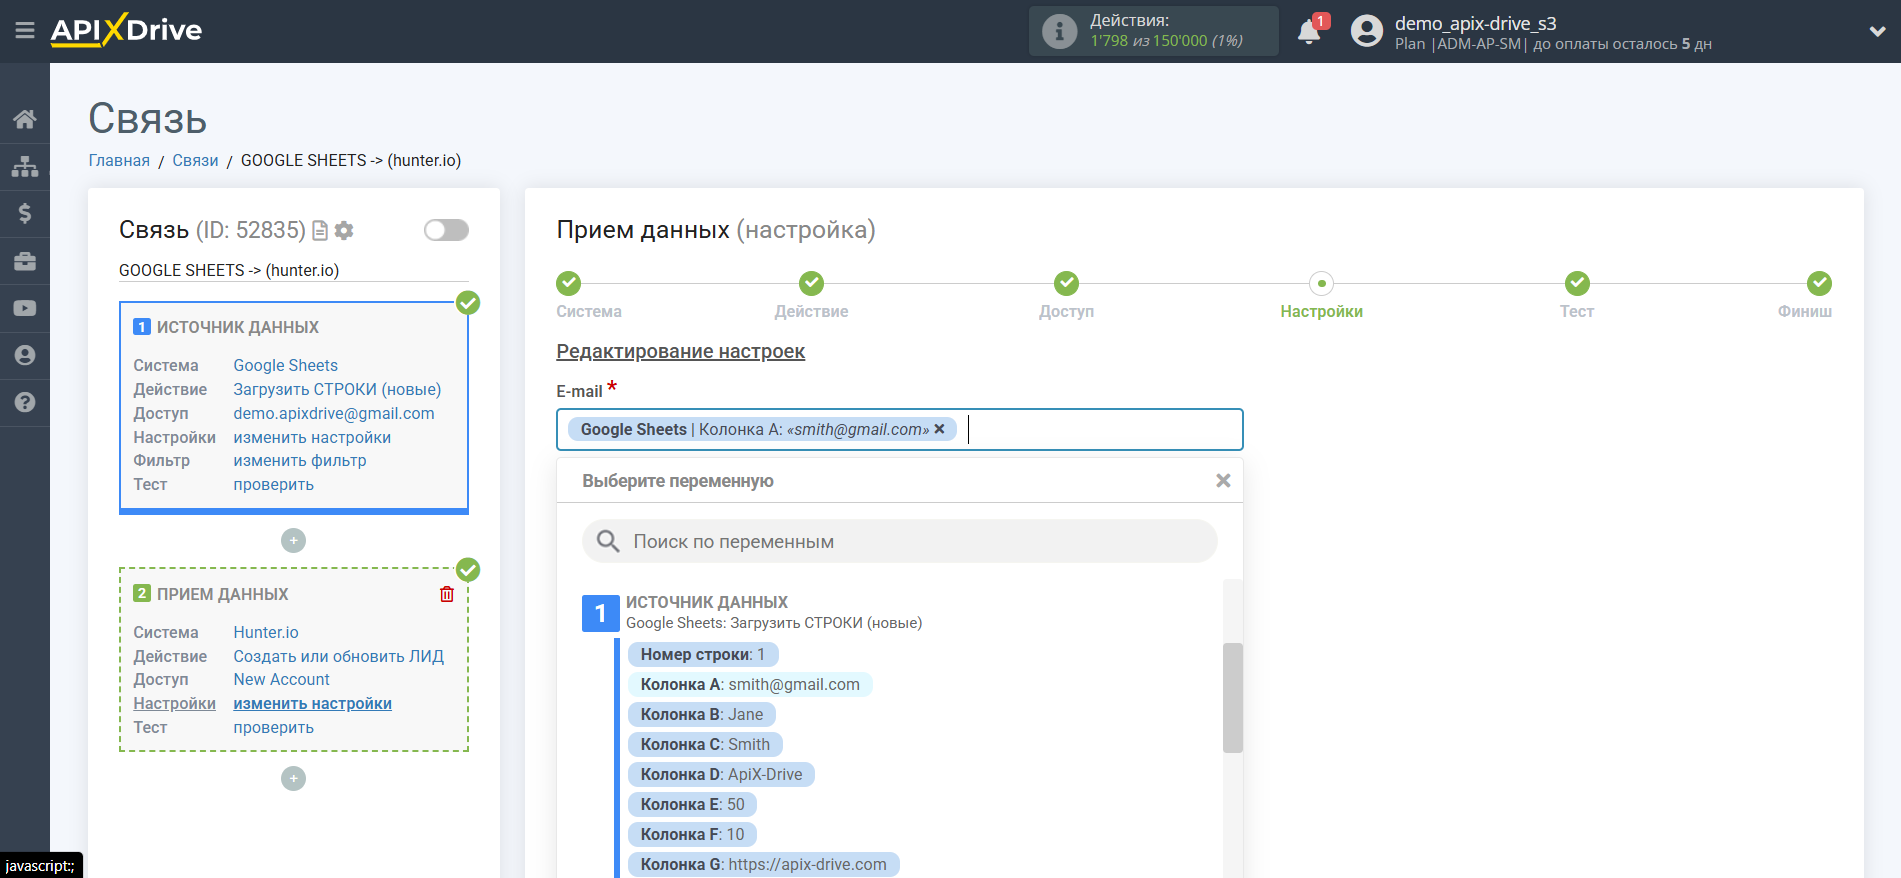The width and height of the screenshot is (1901, 878).
Task: Click receiver проверить test link
Action: tap(273, 727)
